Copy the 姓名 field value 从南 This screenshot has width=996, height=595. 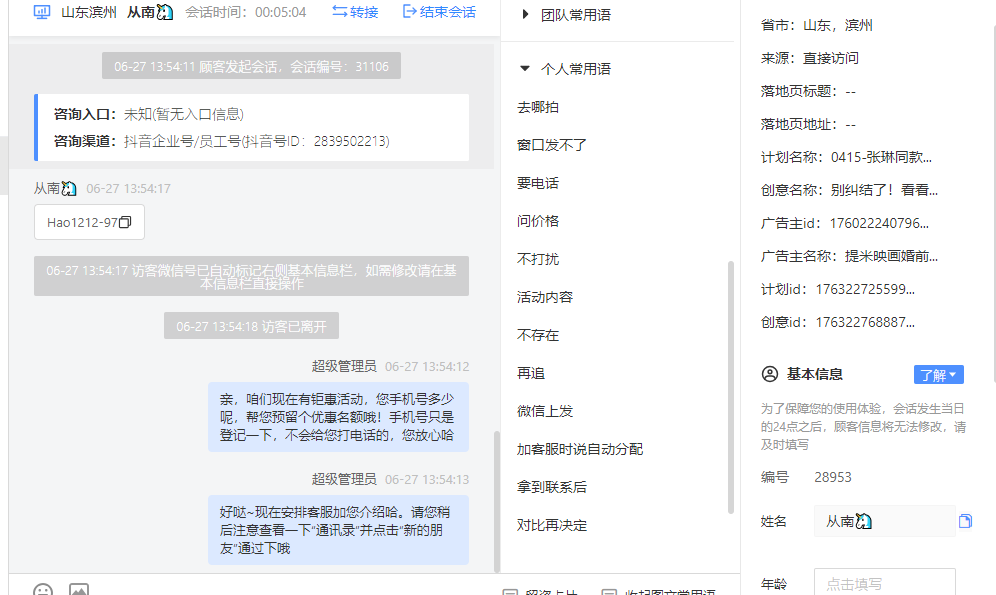[965, 521]
